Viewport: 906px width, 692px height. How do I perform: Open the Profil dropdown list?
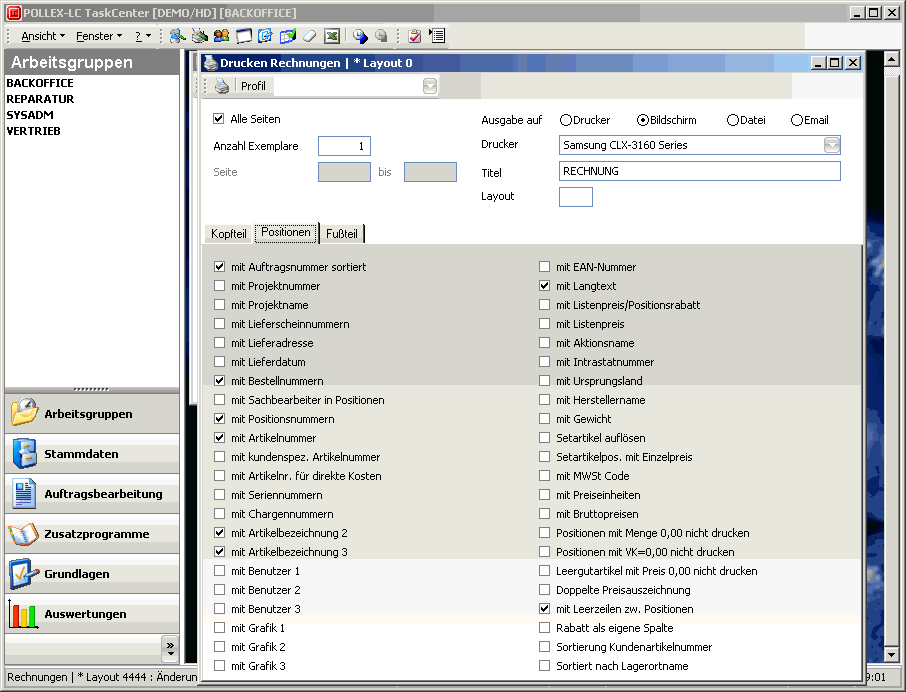430,87
